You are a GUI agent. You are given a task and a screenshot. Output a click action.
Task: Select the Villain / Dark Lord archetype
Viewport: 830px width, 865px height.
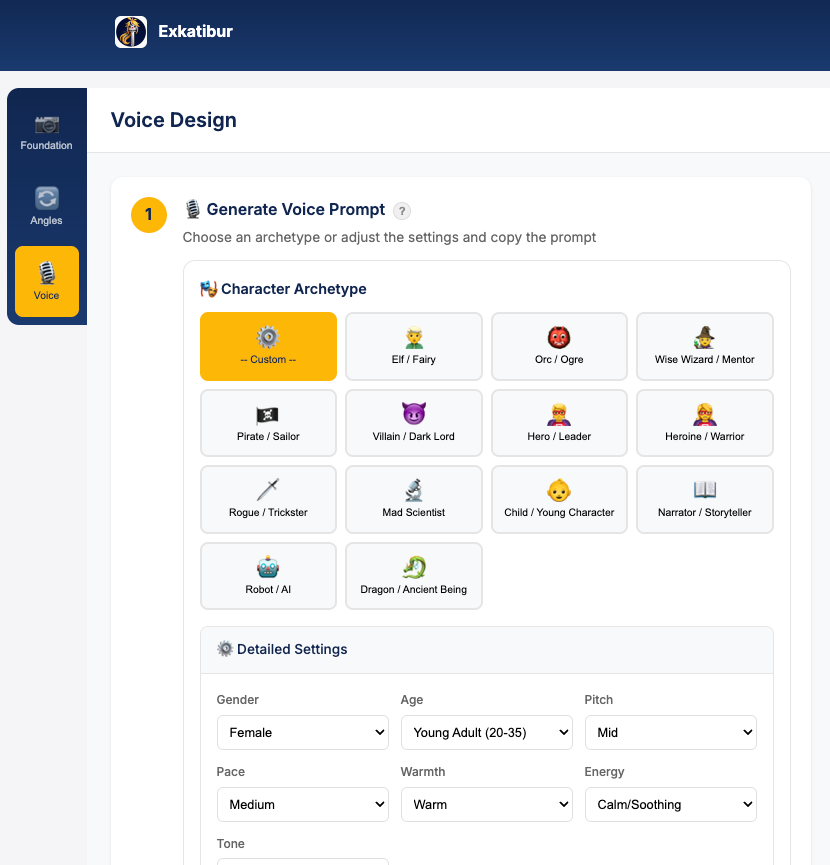pyautogui.click(x=414, y=423)
